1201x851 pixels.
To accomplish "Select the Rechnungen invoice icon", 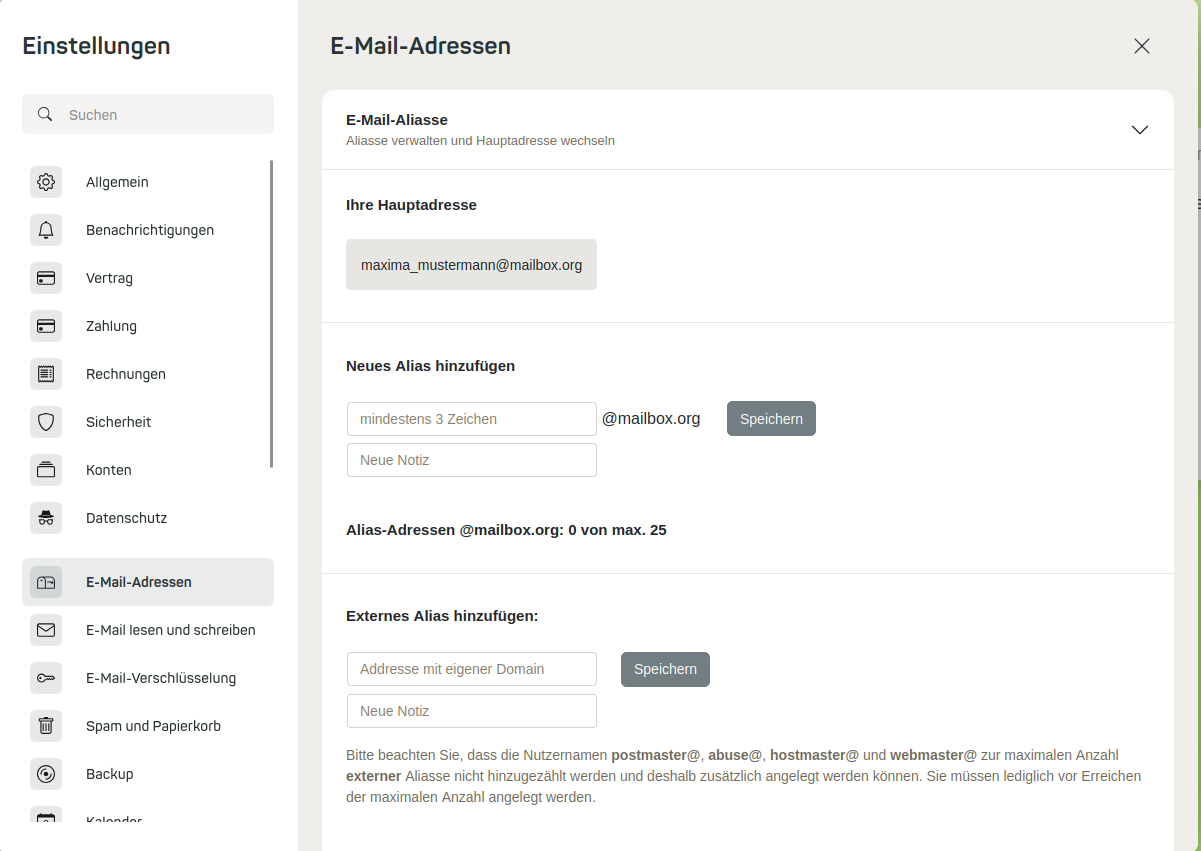I will 46,374.
